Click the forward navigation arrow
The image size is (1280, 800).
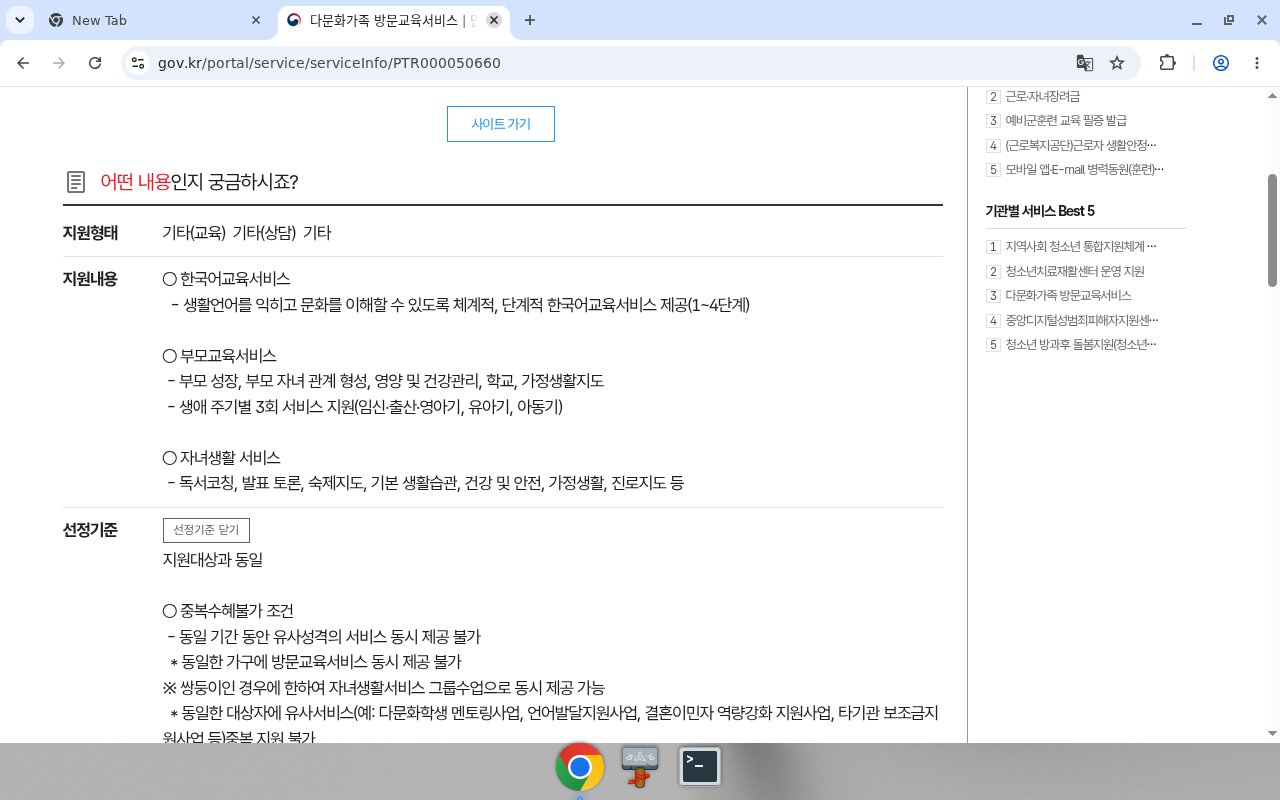[x=59, y=63]
